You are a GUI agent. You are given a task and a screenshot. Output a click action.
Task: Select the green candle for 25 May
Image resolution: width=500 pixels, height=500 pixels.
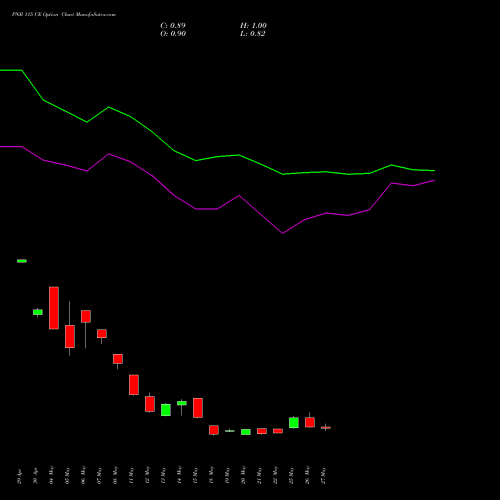294,423
